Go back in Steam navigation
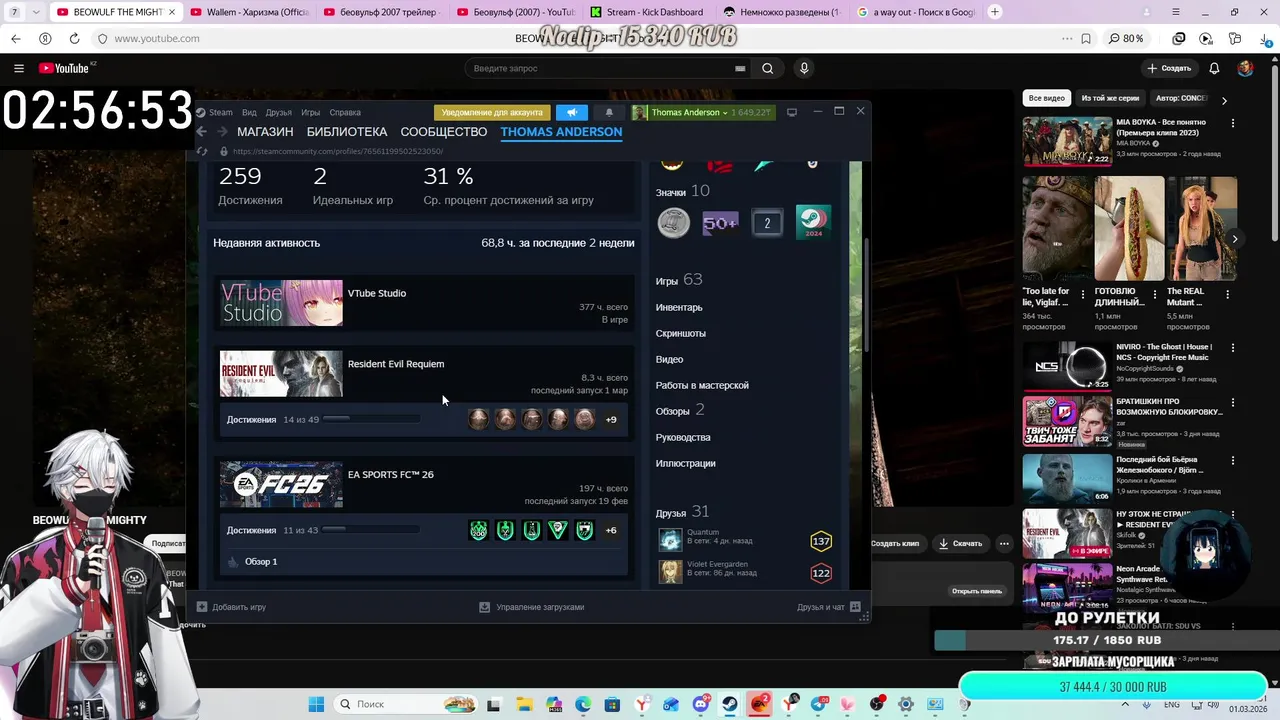The image size is (1280, 720). [201, 132]
